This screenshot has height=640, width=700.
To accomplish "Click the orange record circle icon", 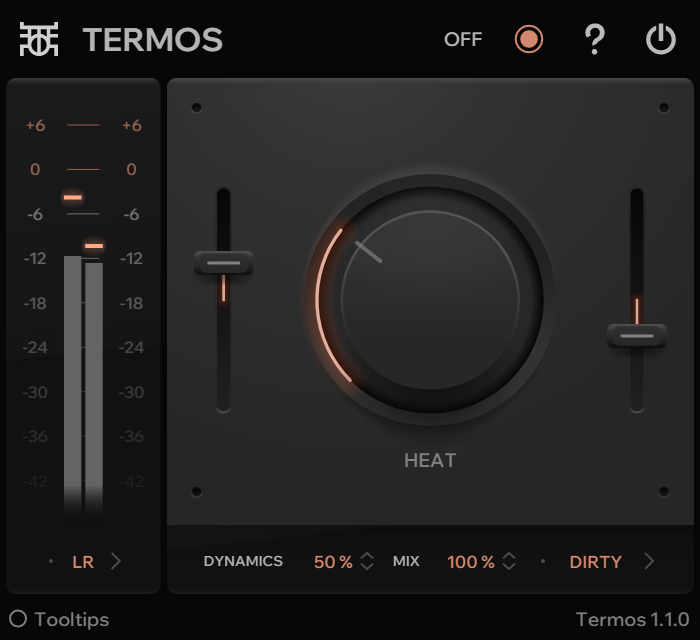I will click(x=528, y=40).
